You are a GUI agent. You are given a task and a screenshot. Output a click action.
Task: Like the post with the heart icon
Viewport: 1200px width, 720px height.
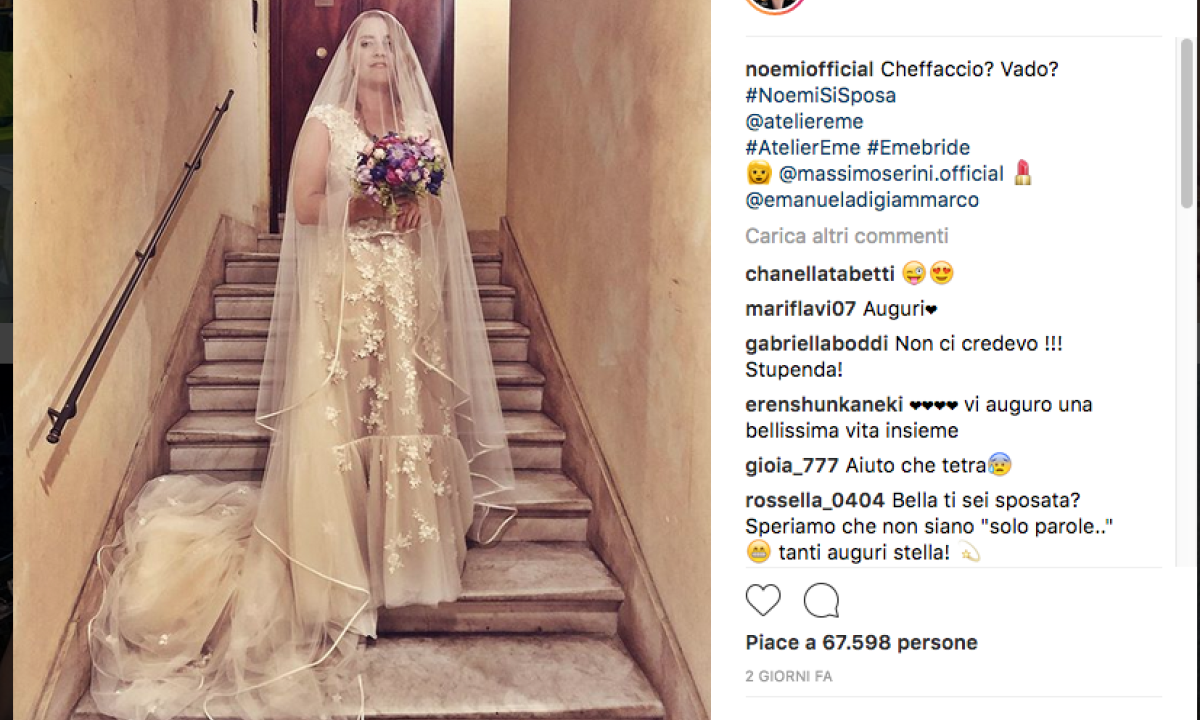point(763,600)
